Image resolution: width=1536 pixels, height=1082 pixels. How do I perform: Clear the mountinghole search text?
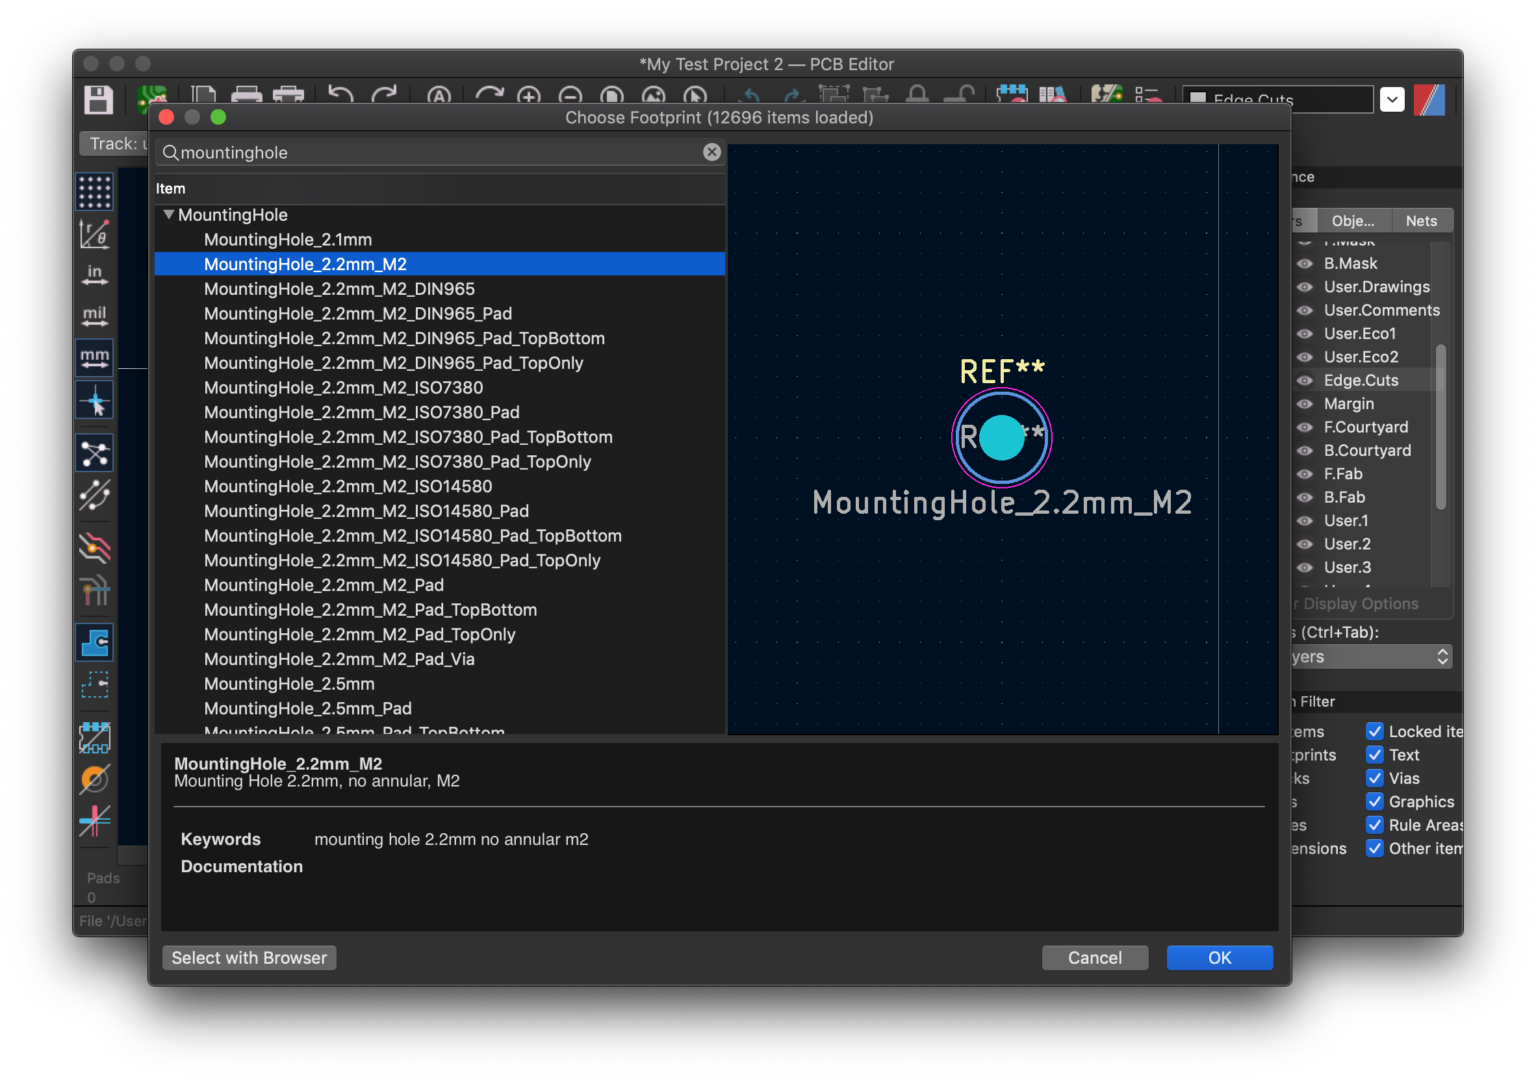(x=711, y=151)
